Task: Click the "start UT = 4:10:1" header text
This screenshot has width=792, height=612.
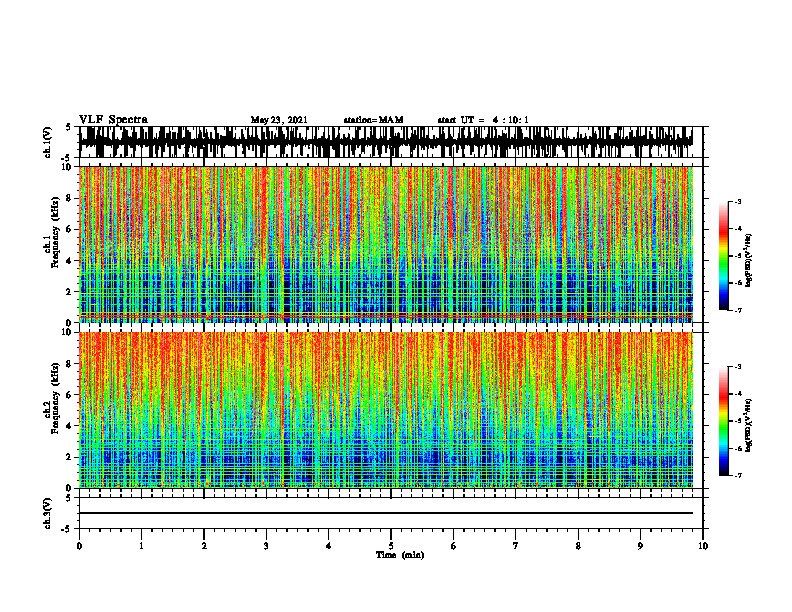Action: [483, 120]
